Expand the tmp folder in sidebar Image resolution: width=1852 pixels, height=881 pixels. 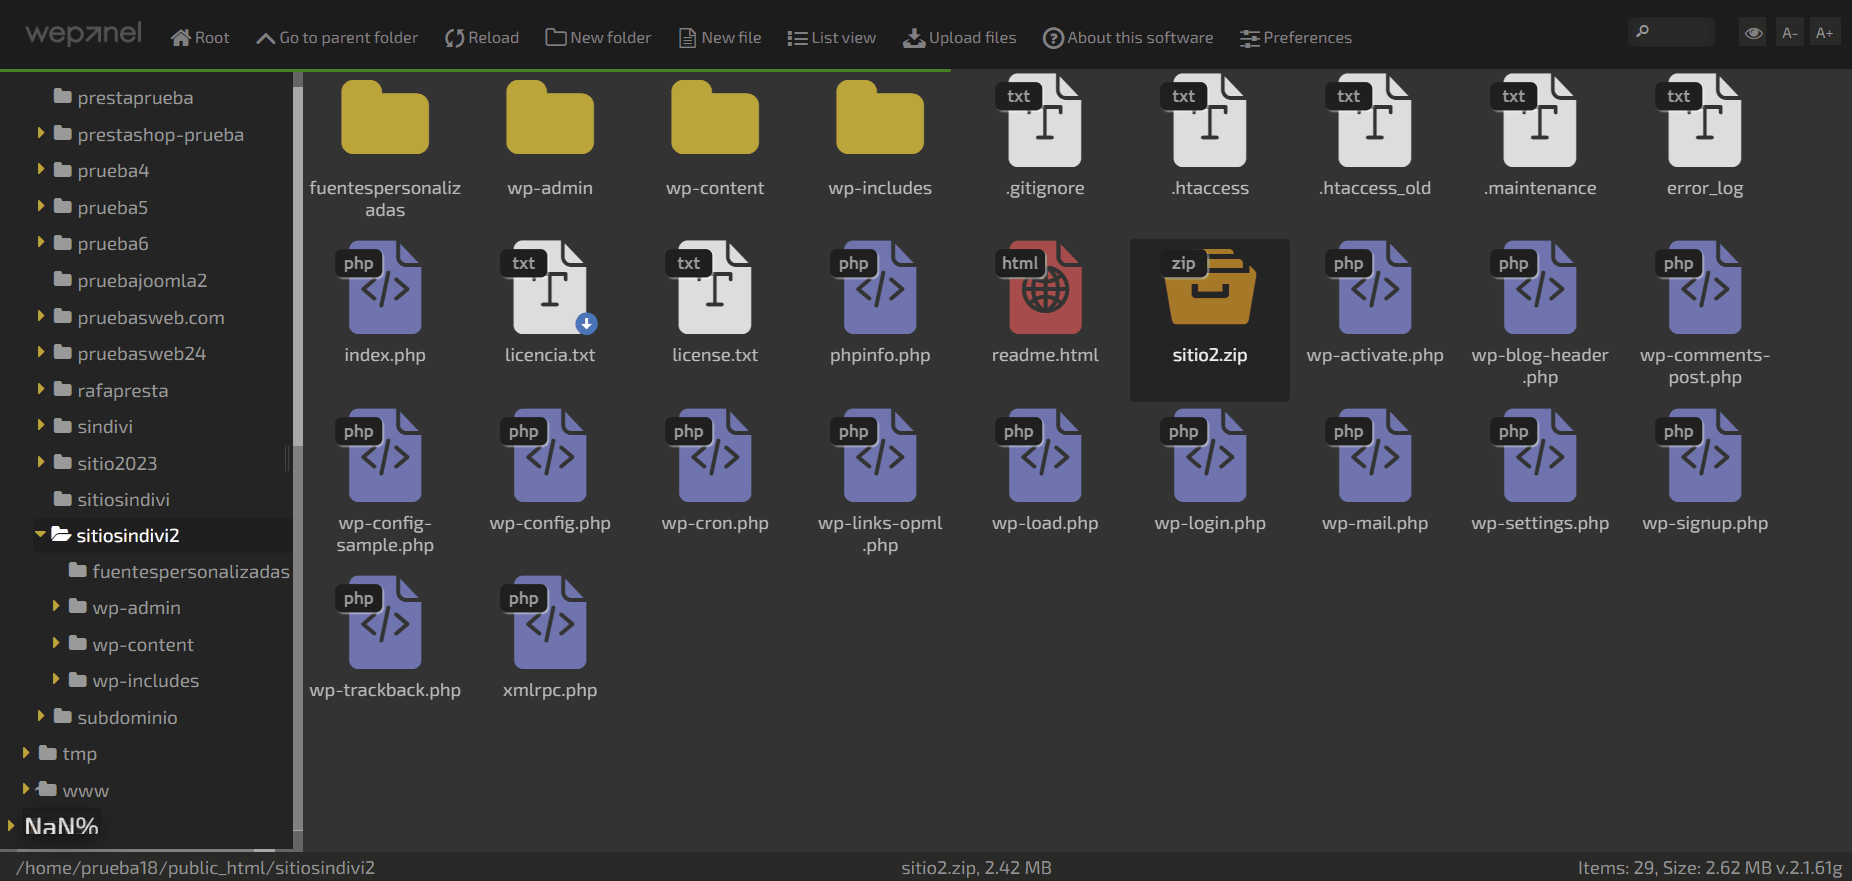pyautogui.click(x=26, y=753)
